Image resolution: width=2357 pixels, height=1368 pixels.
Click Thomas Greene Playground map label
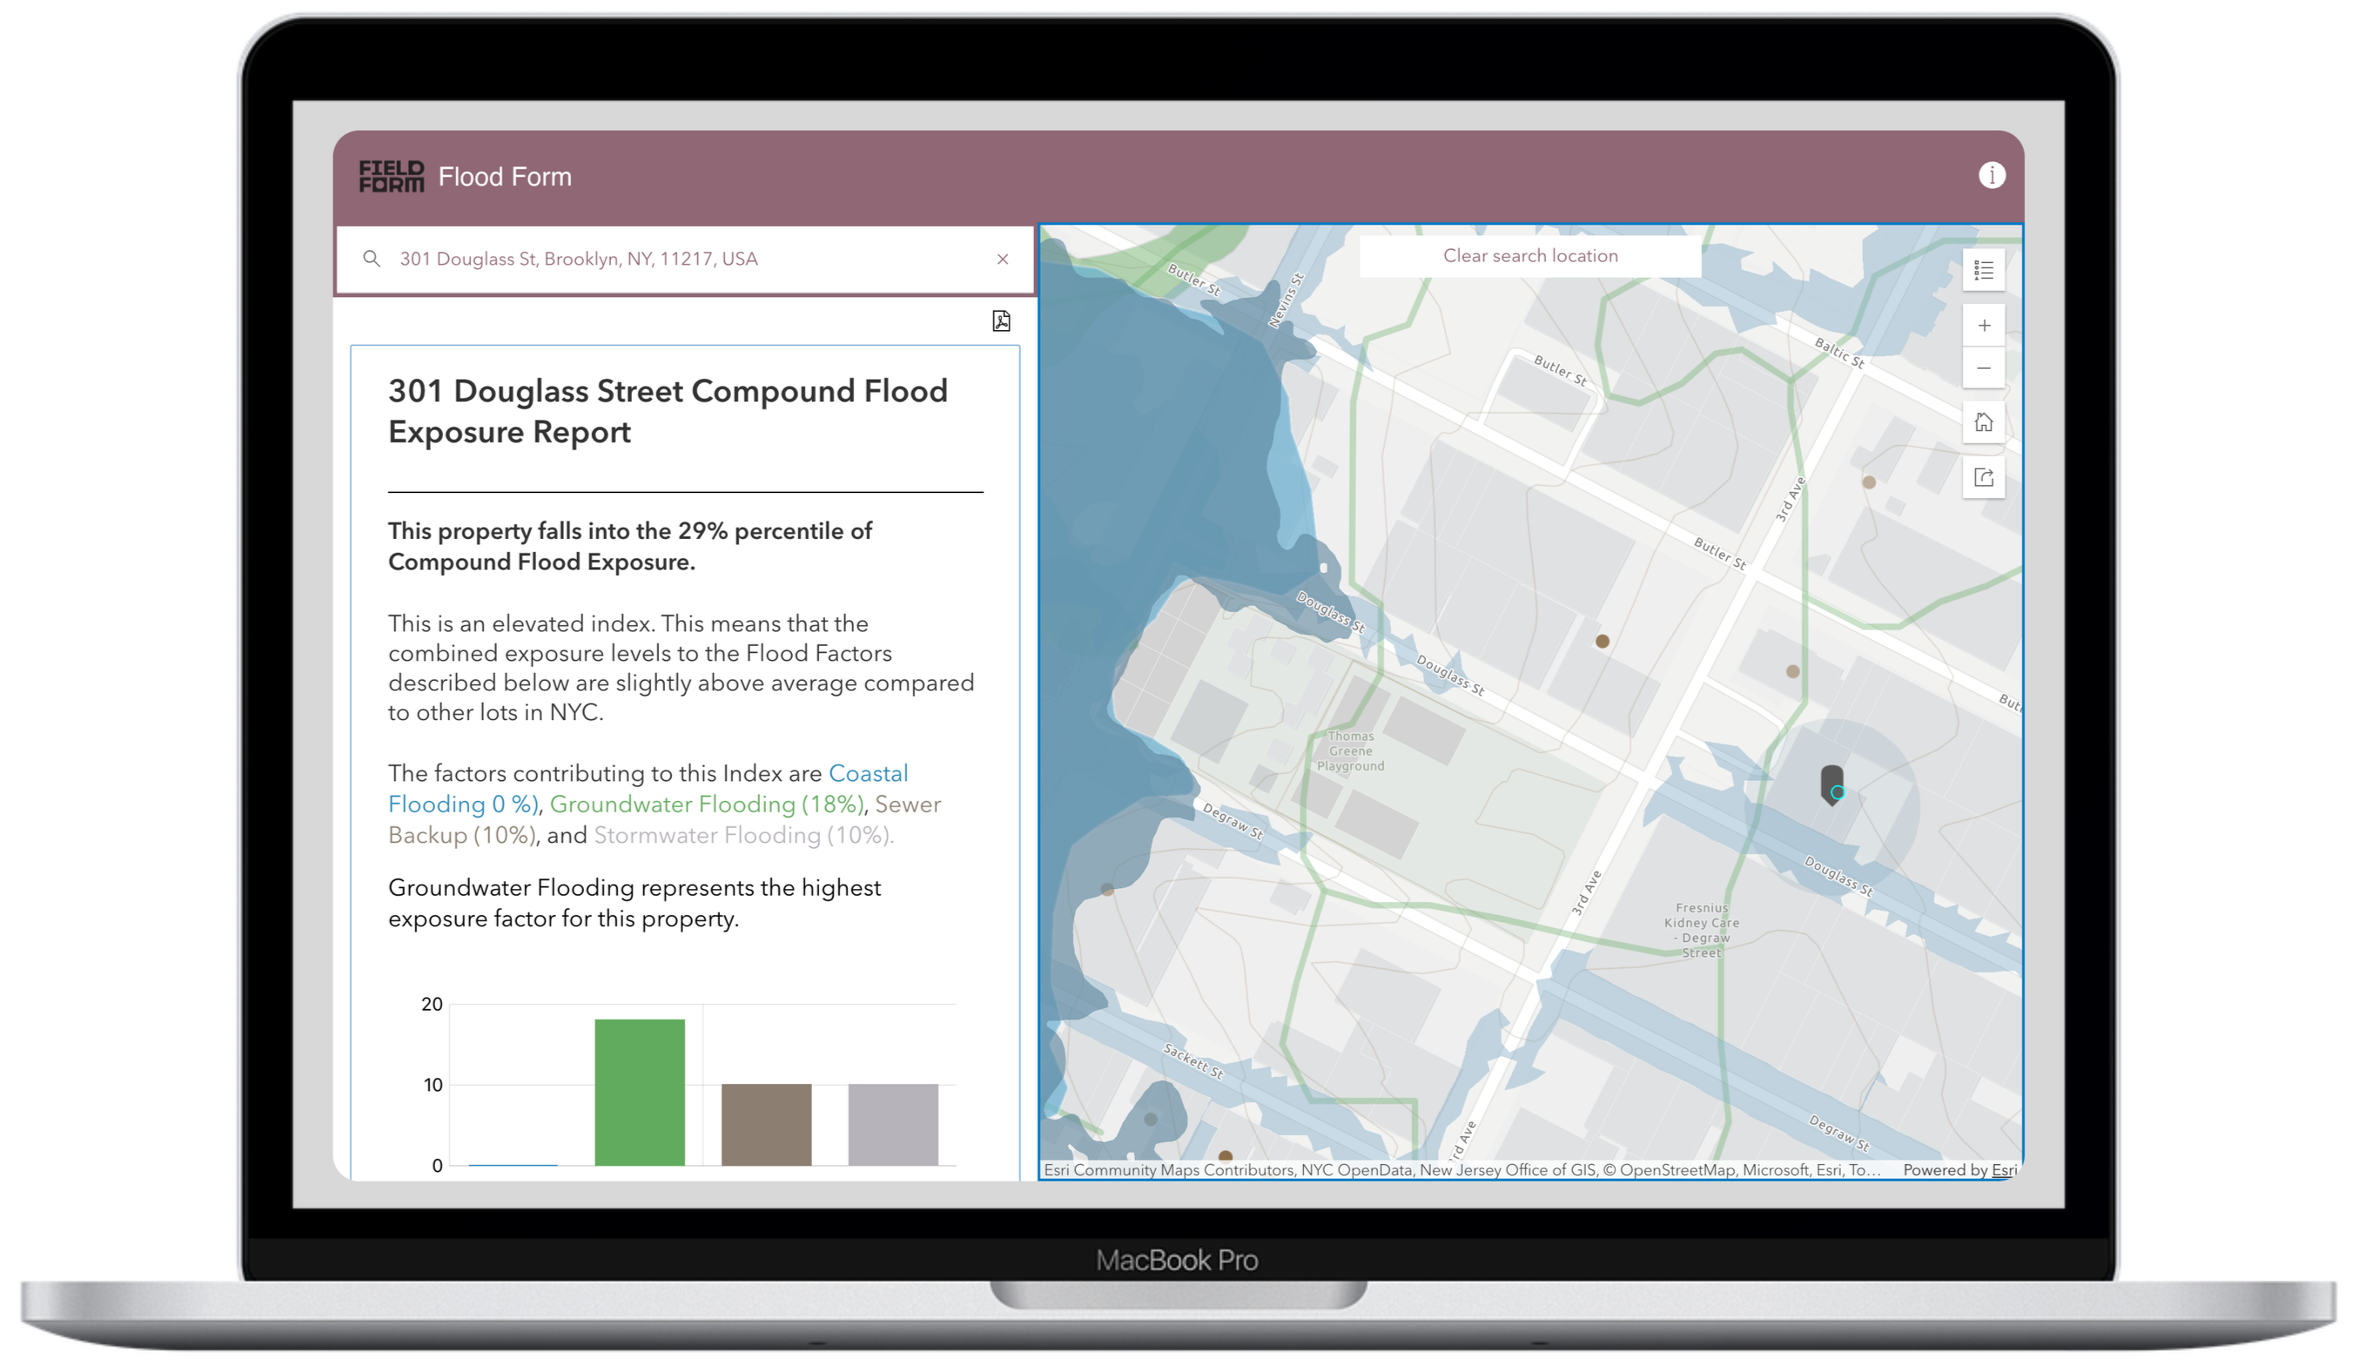click(x=1350, y=751)
